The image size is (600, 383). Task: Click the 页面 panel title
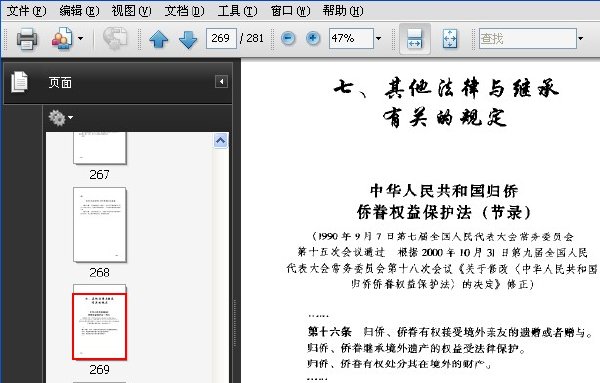click(x=60, y=82)
